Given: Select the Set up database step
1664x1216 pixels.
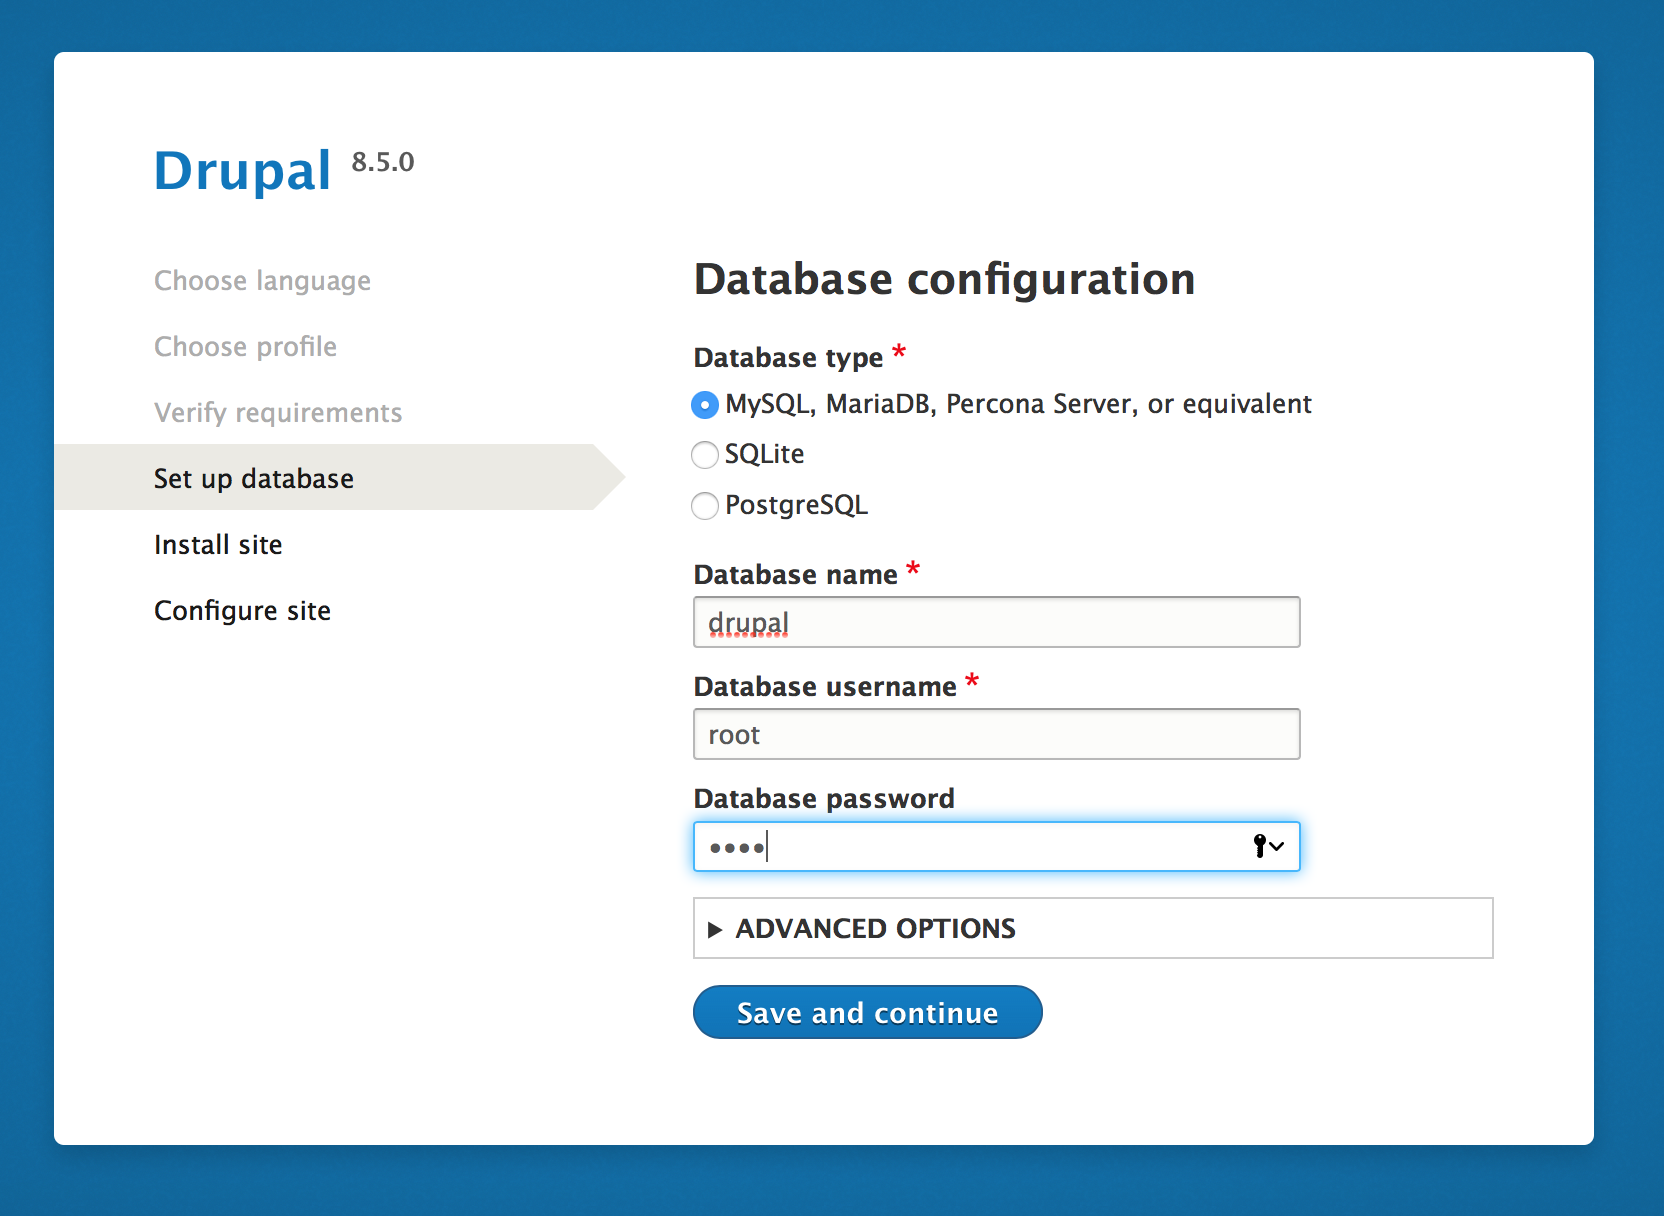Looking at the screenshot, I should [339, 477].
